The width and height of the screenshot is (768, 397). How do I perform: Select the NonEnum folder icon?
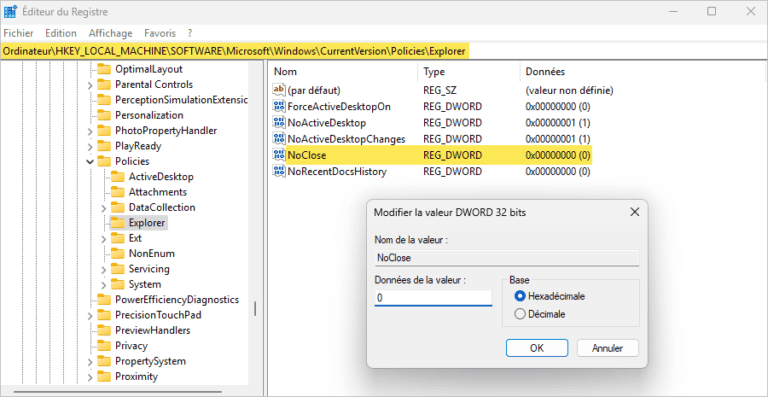pyautogui.click(x=117, y=254)
